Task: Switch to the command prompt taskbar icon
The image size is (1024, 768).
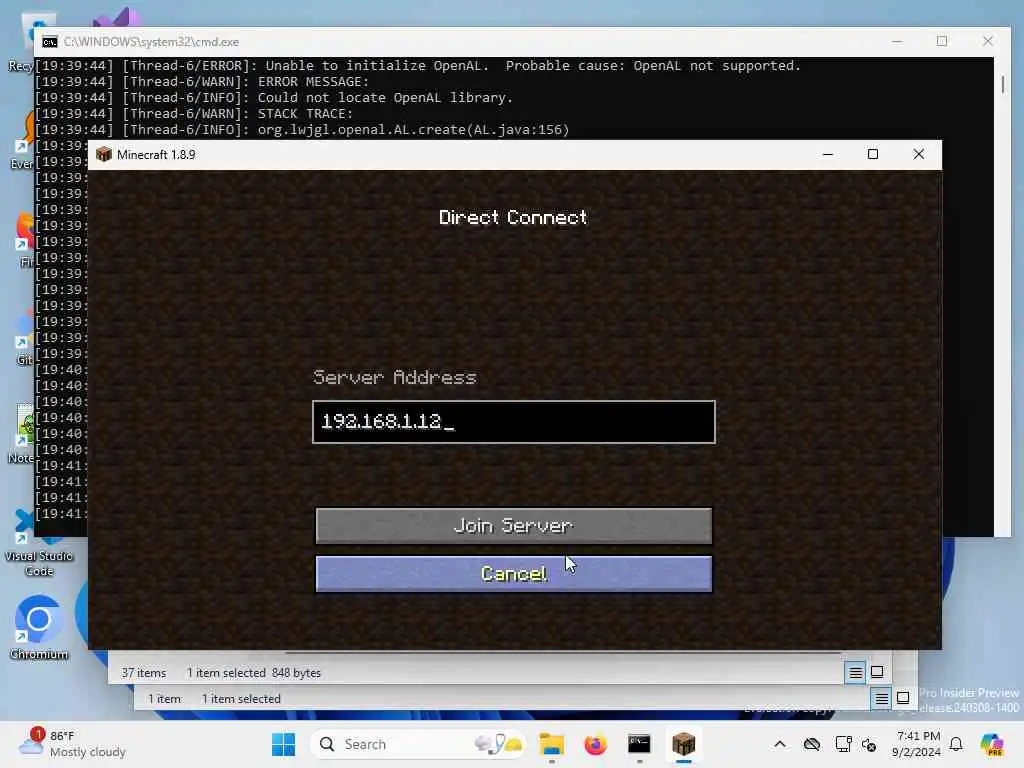Action: tap(639, 744)
